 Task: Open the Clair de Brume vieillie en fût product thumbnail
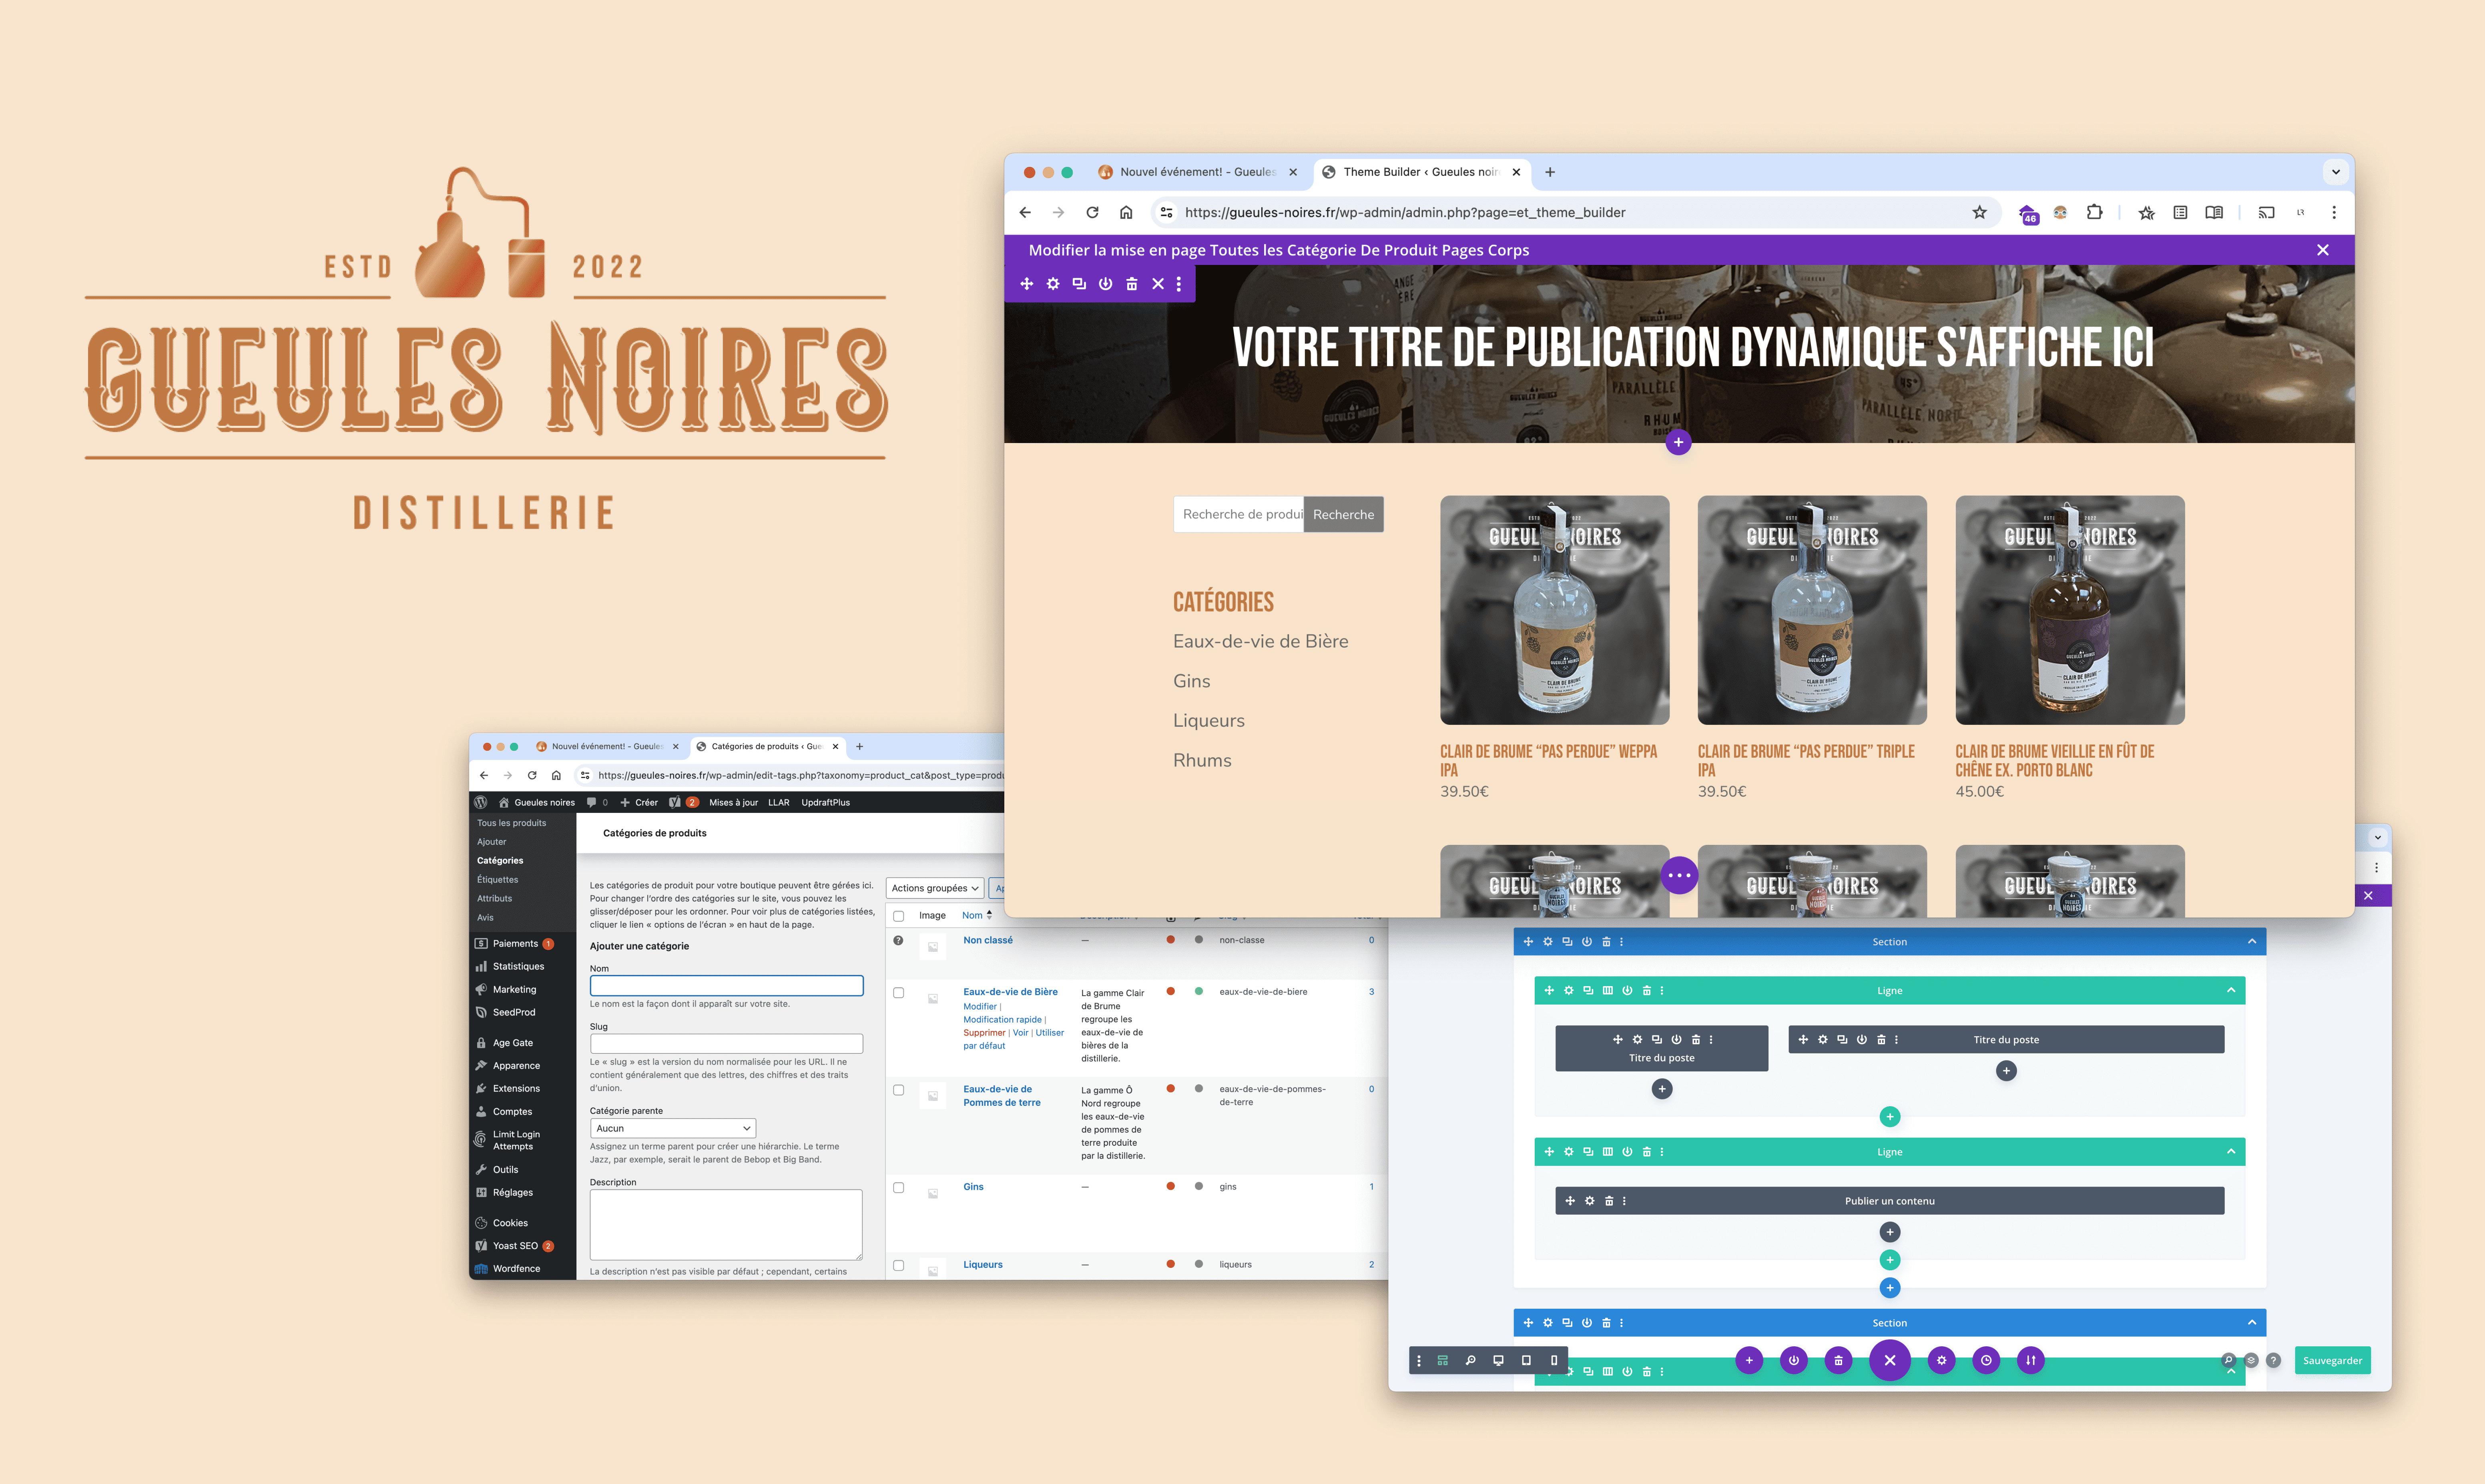pyautogui.click(x=2070, y=610)
